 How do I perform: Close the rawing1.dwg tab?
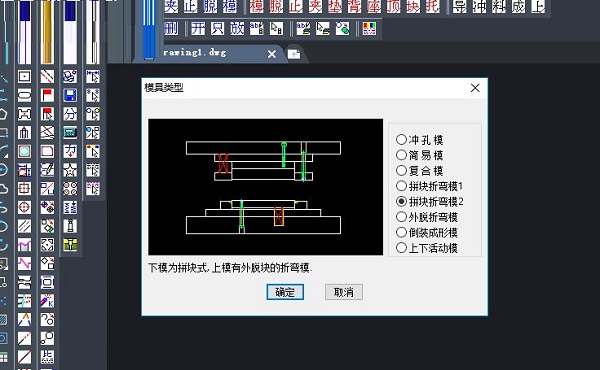click(272, 54)
